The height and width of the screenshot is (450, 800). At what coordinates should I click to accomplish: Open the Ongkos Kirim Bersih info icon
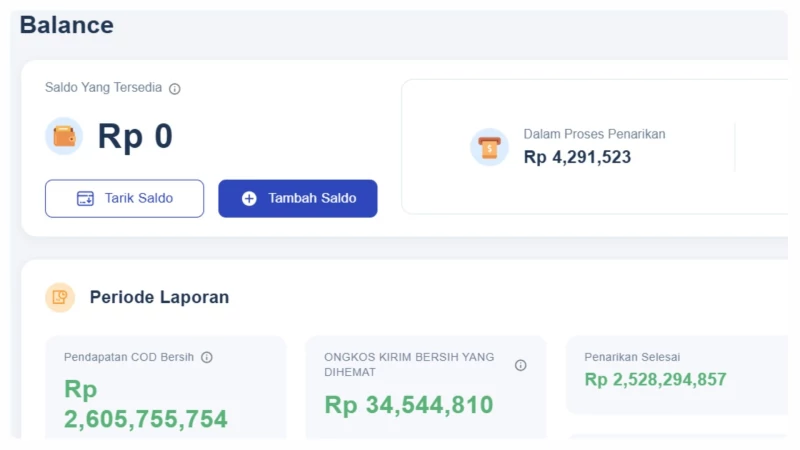point(520,365)
